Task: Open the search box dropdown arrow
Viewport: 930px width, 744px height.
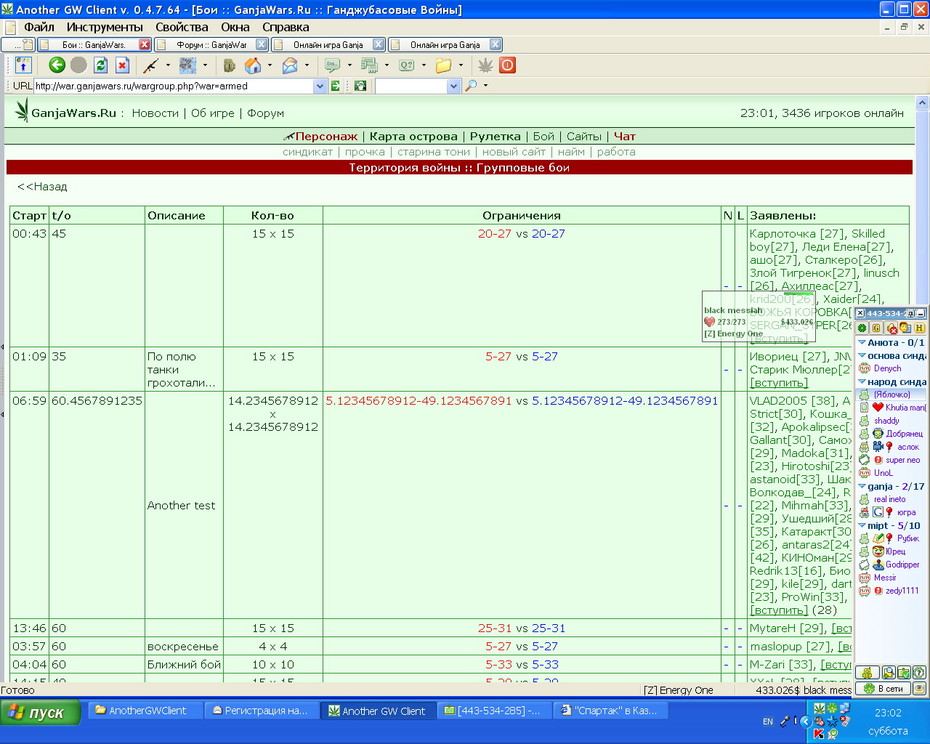Action: (454, 86)
